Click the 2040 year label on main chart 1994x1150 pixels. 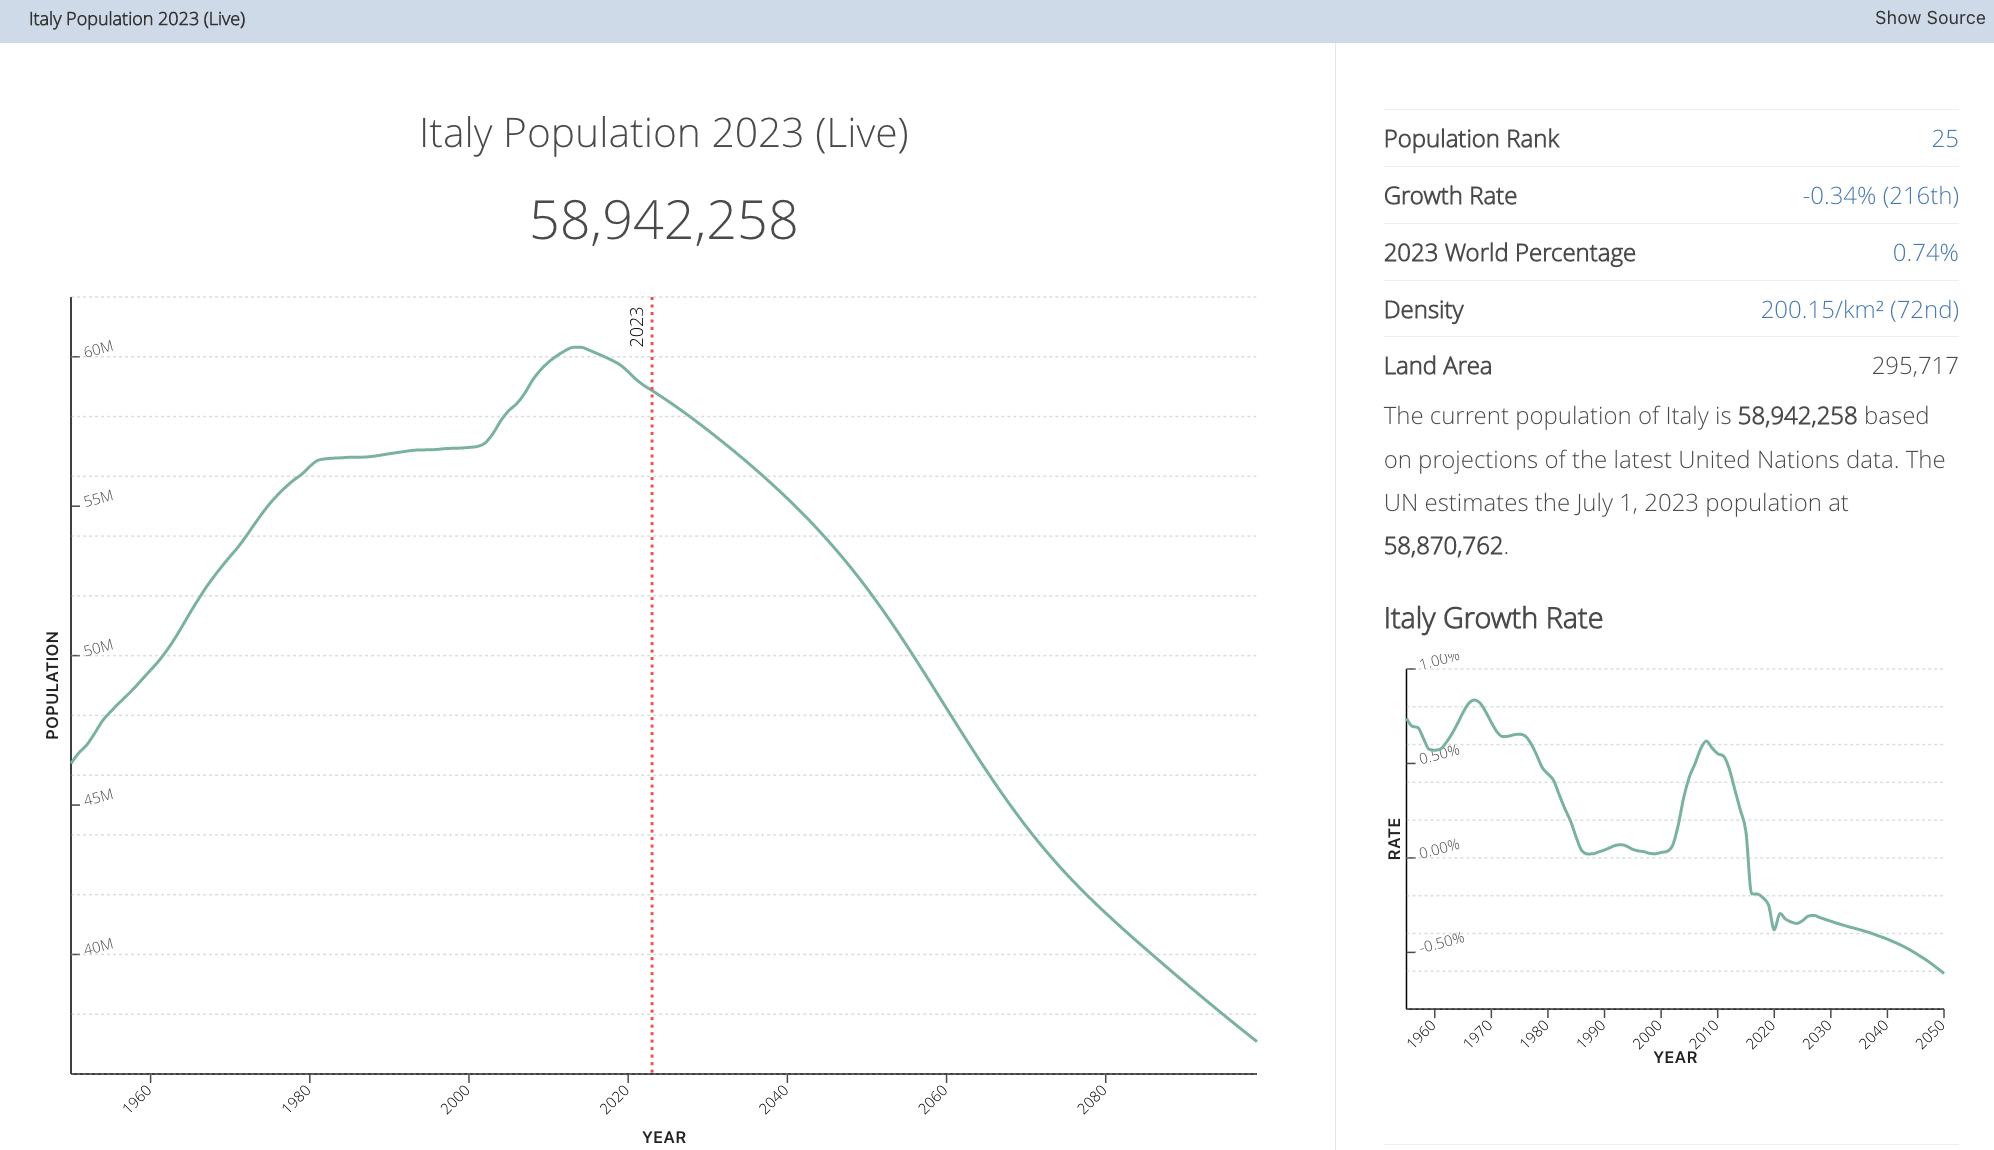click(774, 1099)
